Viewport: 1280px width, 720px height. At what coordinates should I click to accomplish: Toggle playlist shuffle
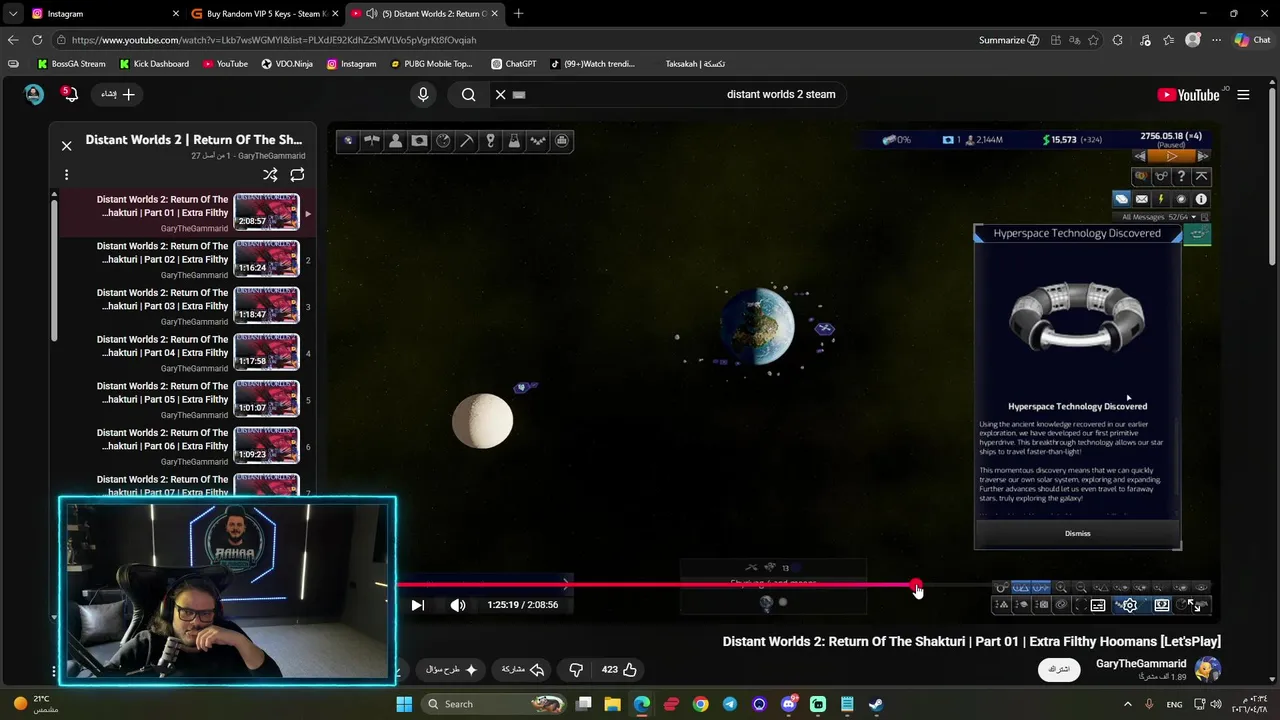coord(270,175)
